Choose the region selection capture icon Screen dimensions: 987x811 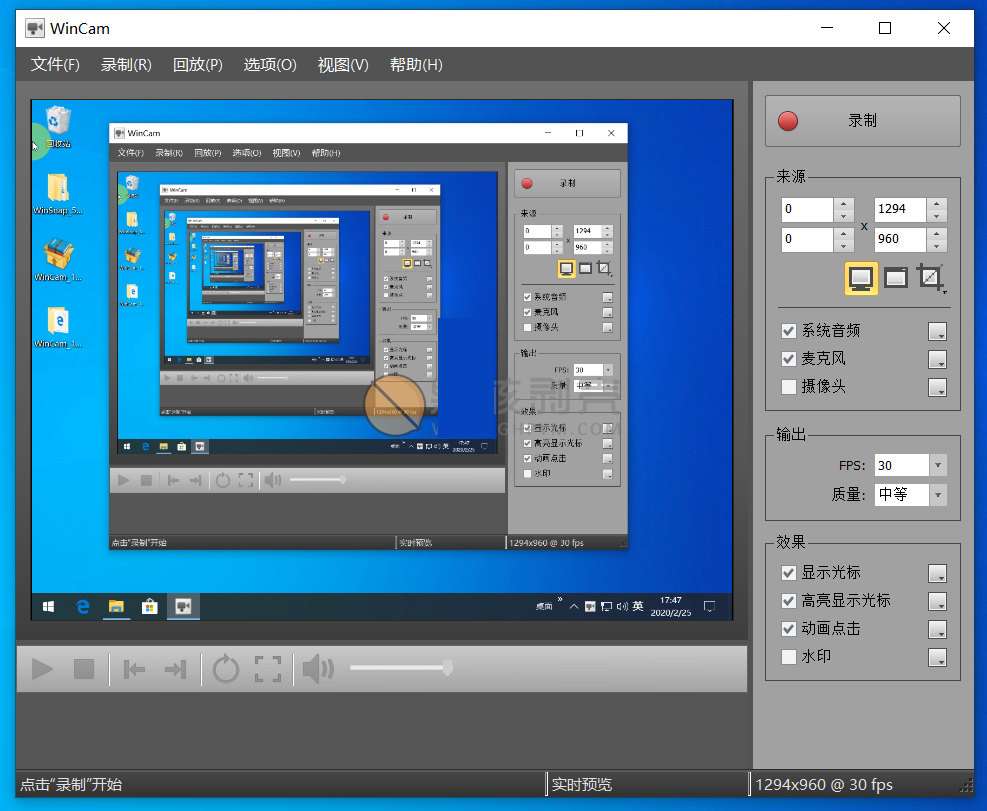pos(929,278)
